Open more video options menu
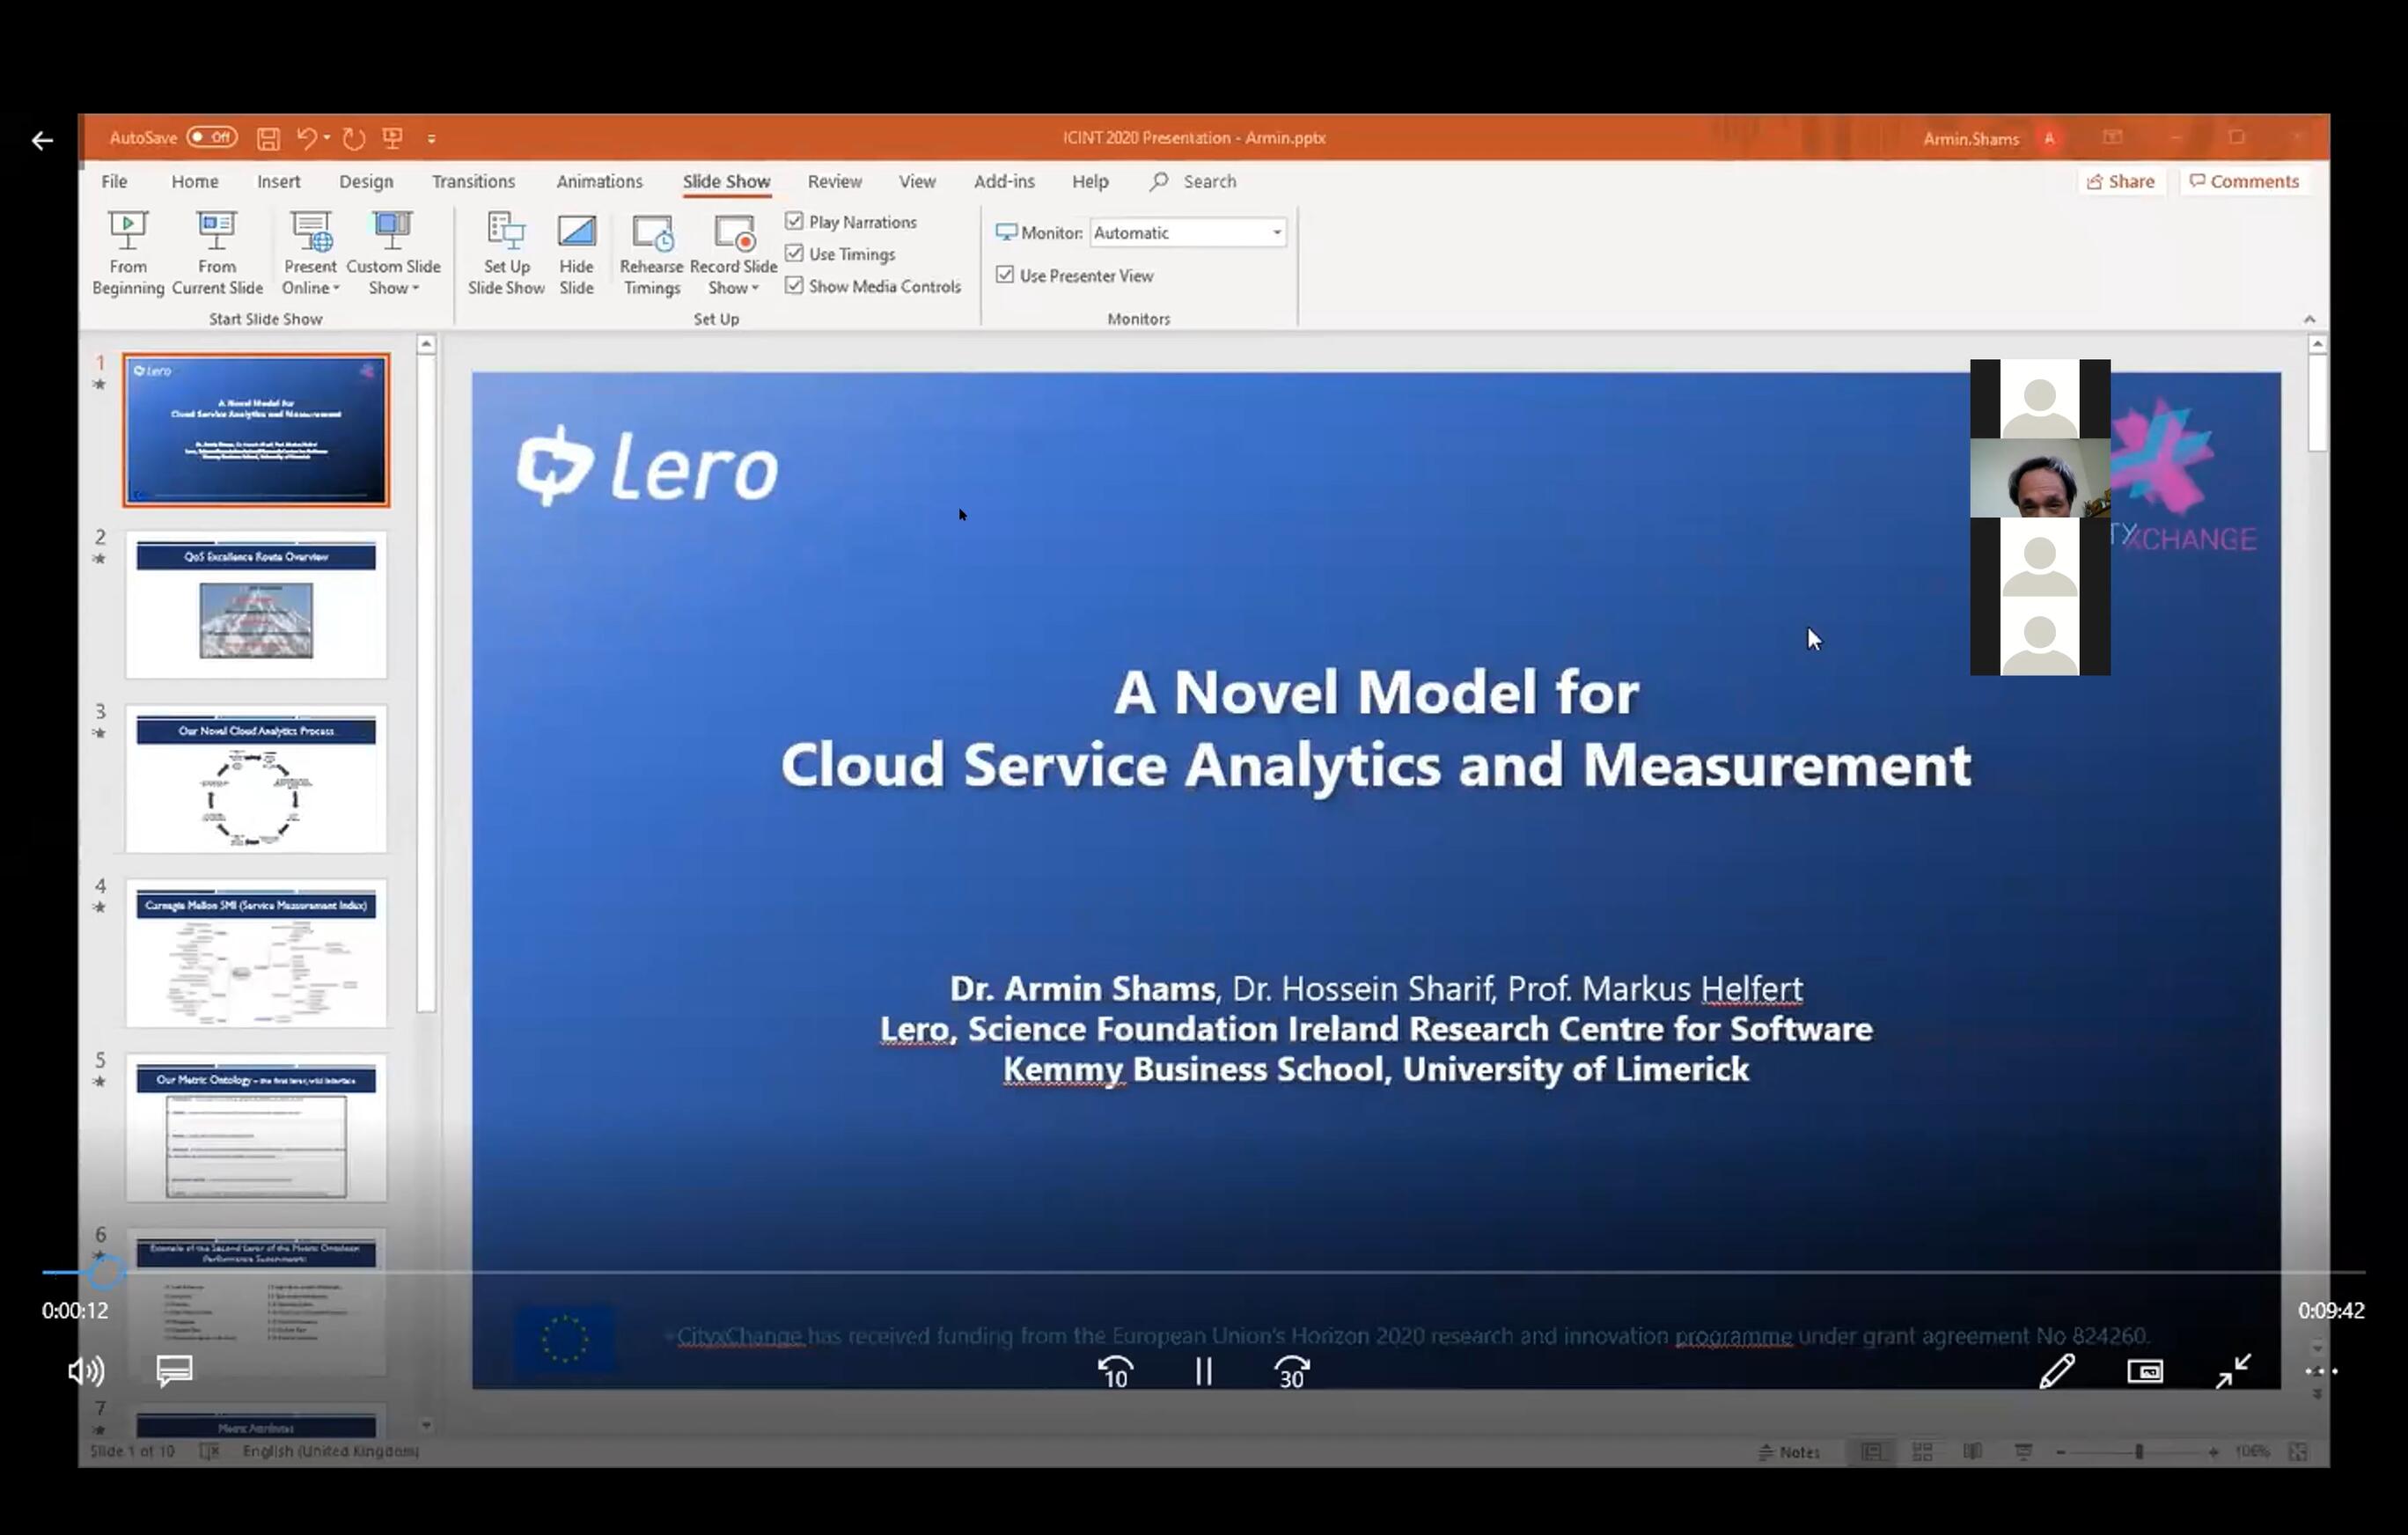This screenshot has height=1535, width=2408. coord(2321,1371)
